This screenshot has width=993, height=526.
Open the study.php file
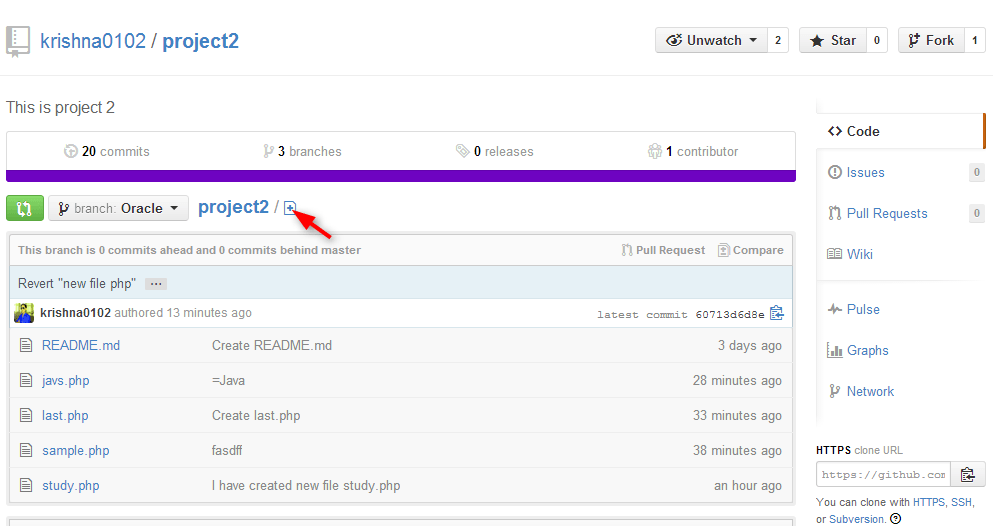point(70,485)
